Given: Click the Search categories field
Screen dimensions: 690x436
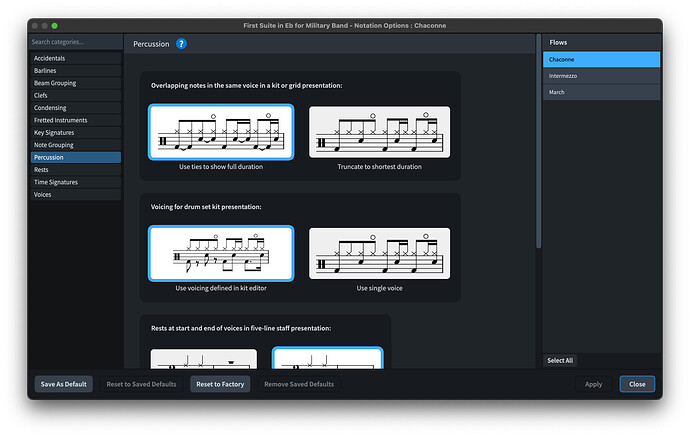Looking at the screenshot, I should coord(76,42).
